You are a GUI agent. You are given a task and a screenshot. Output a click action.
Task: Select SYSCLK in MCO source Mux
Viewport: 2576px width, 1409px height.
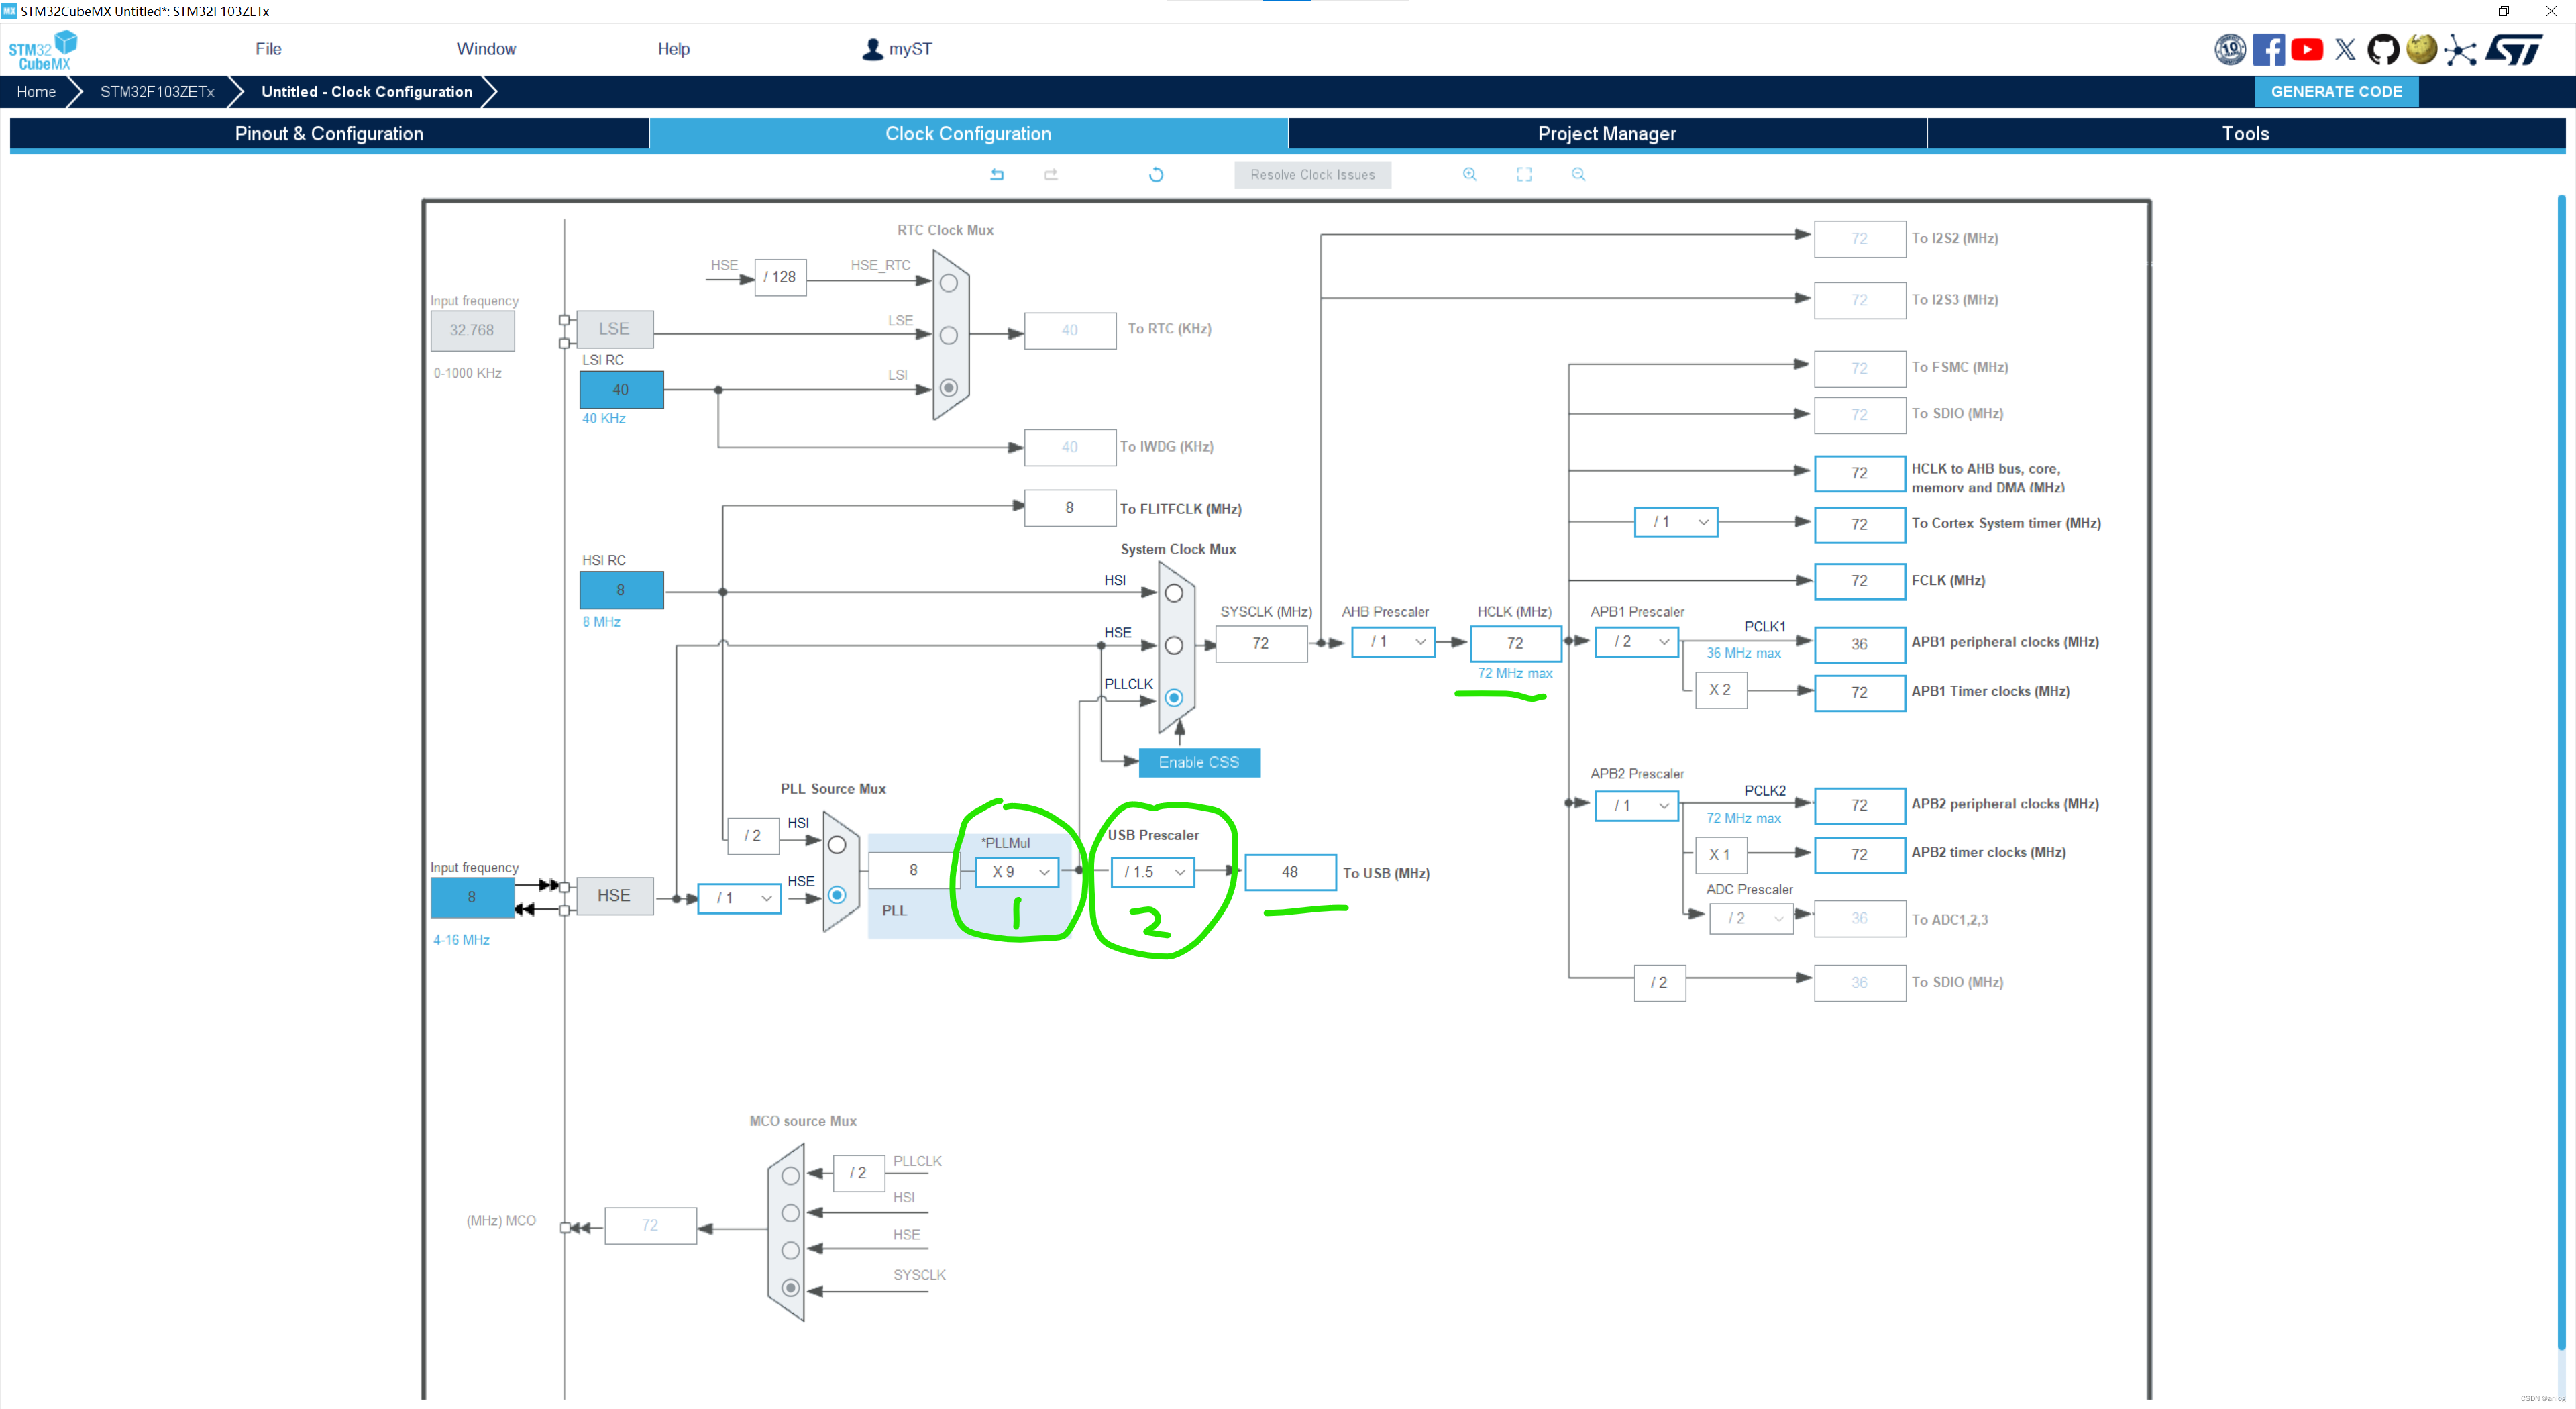pyautogui.click(x=790, y=1288)
